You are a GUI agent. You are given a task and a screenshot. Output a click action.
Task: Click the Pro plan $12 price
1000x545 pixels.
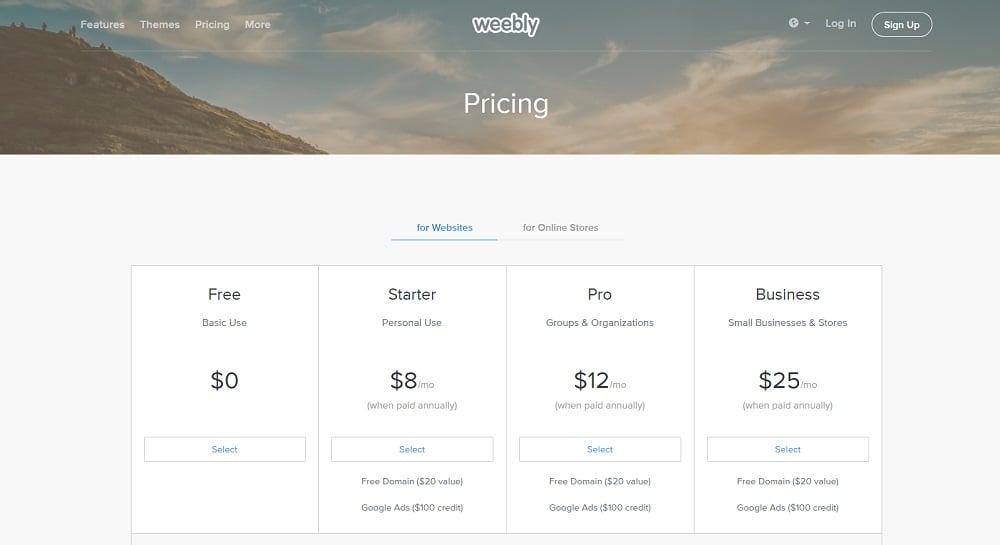[592, 381]
